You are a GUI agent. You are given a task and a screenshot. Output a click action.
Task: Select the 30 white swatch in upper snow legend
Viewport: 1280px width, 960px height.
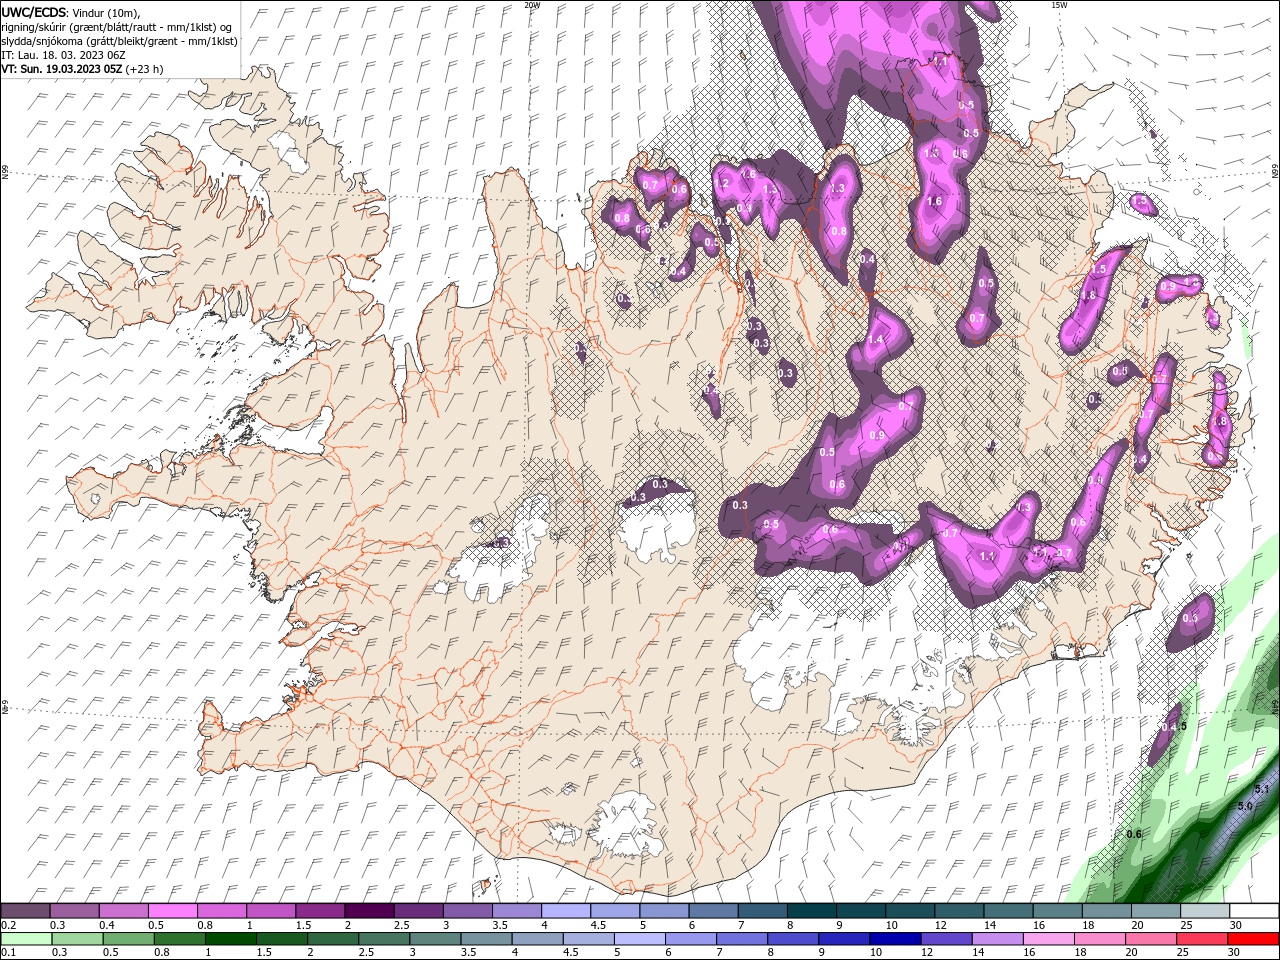pyautogui.click(x=1254, y=911)
